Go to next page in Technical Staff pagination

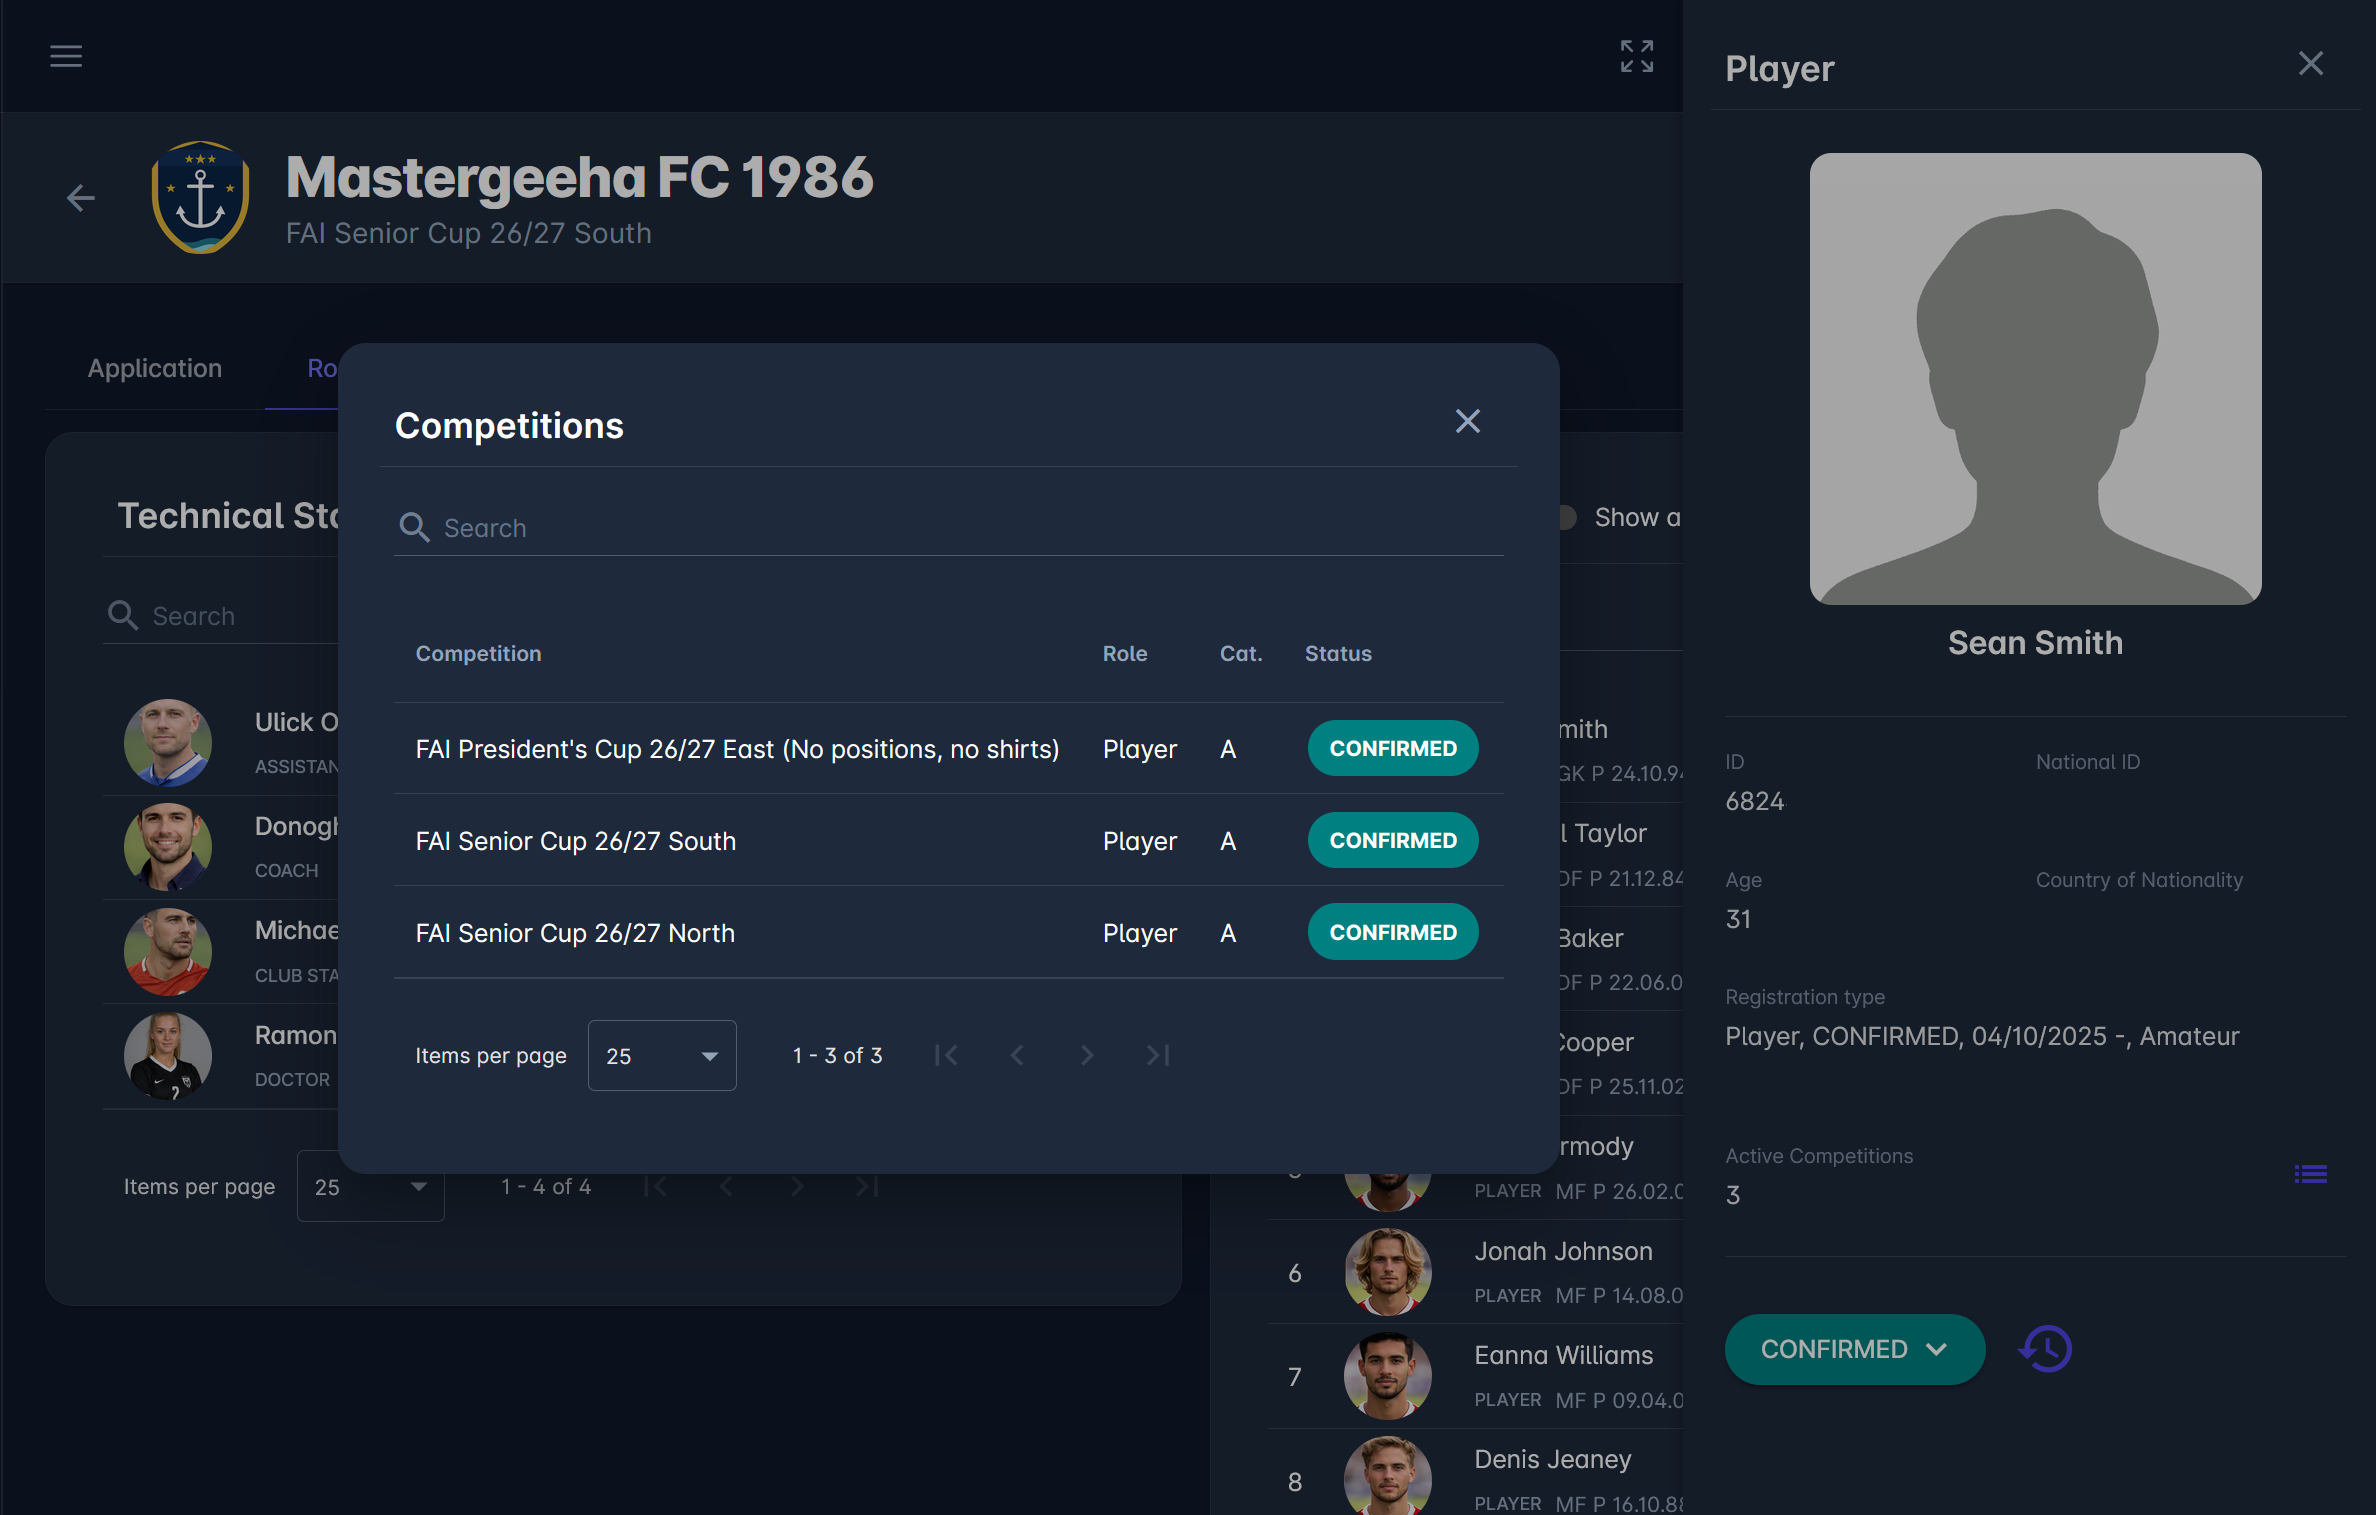pos(797,1186)
